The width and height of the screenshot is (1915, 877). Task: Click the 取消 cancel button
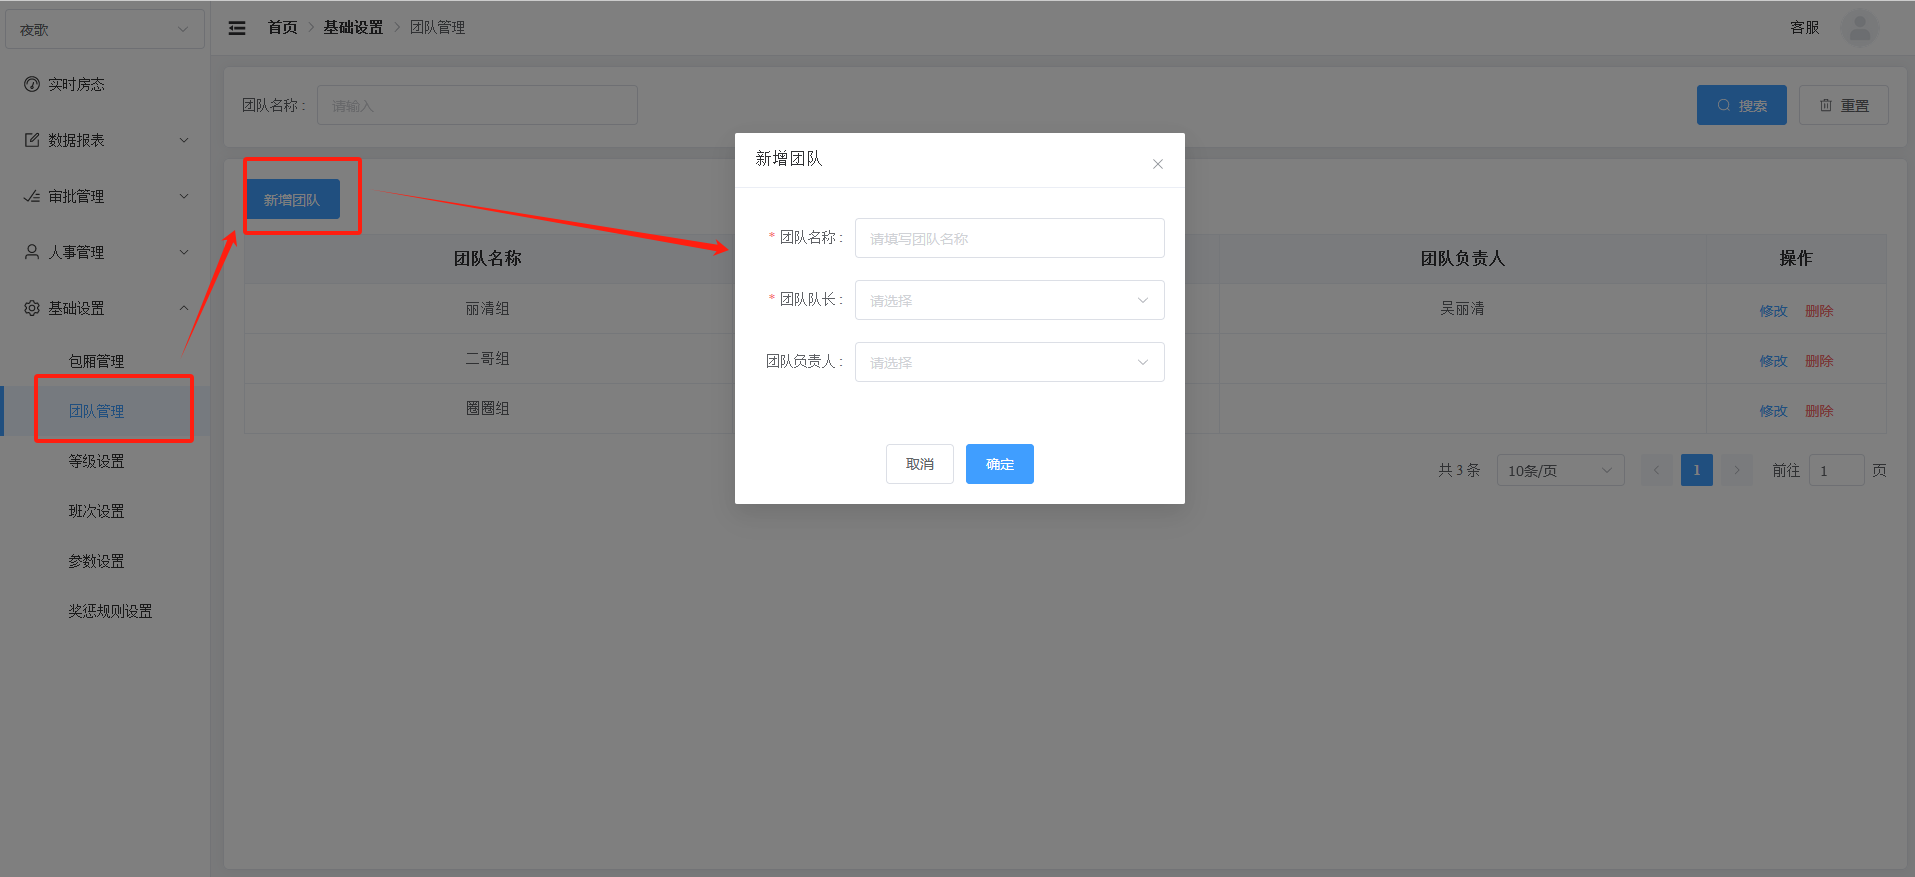(919, 464)
